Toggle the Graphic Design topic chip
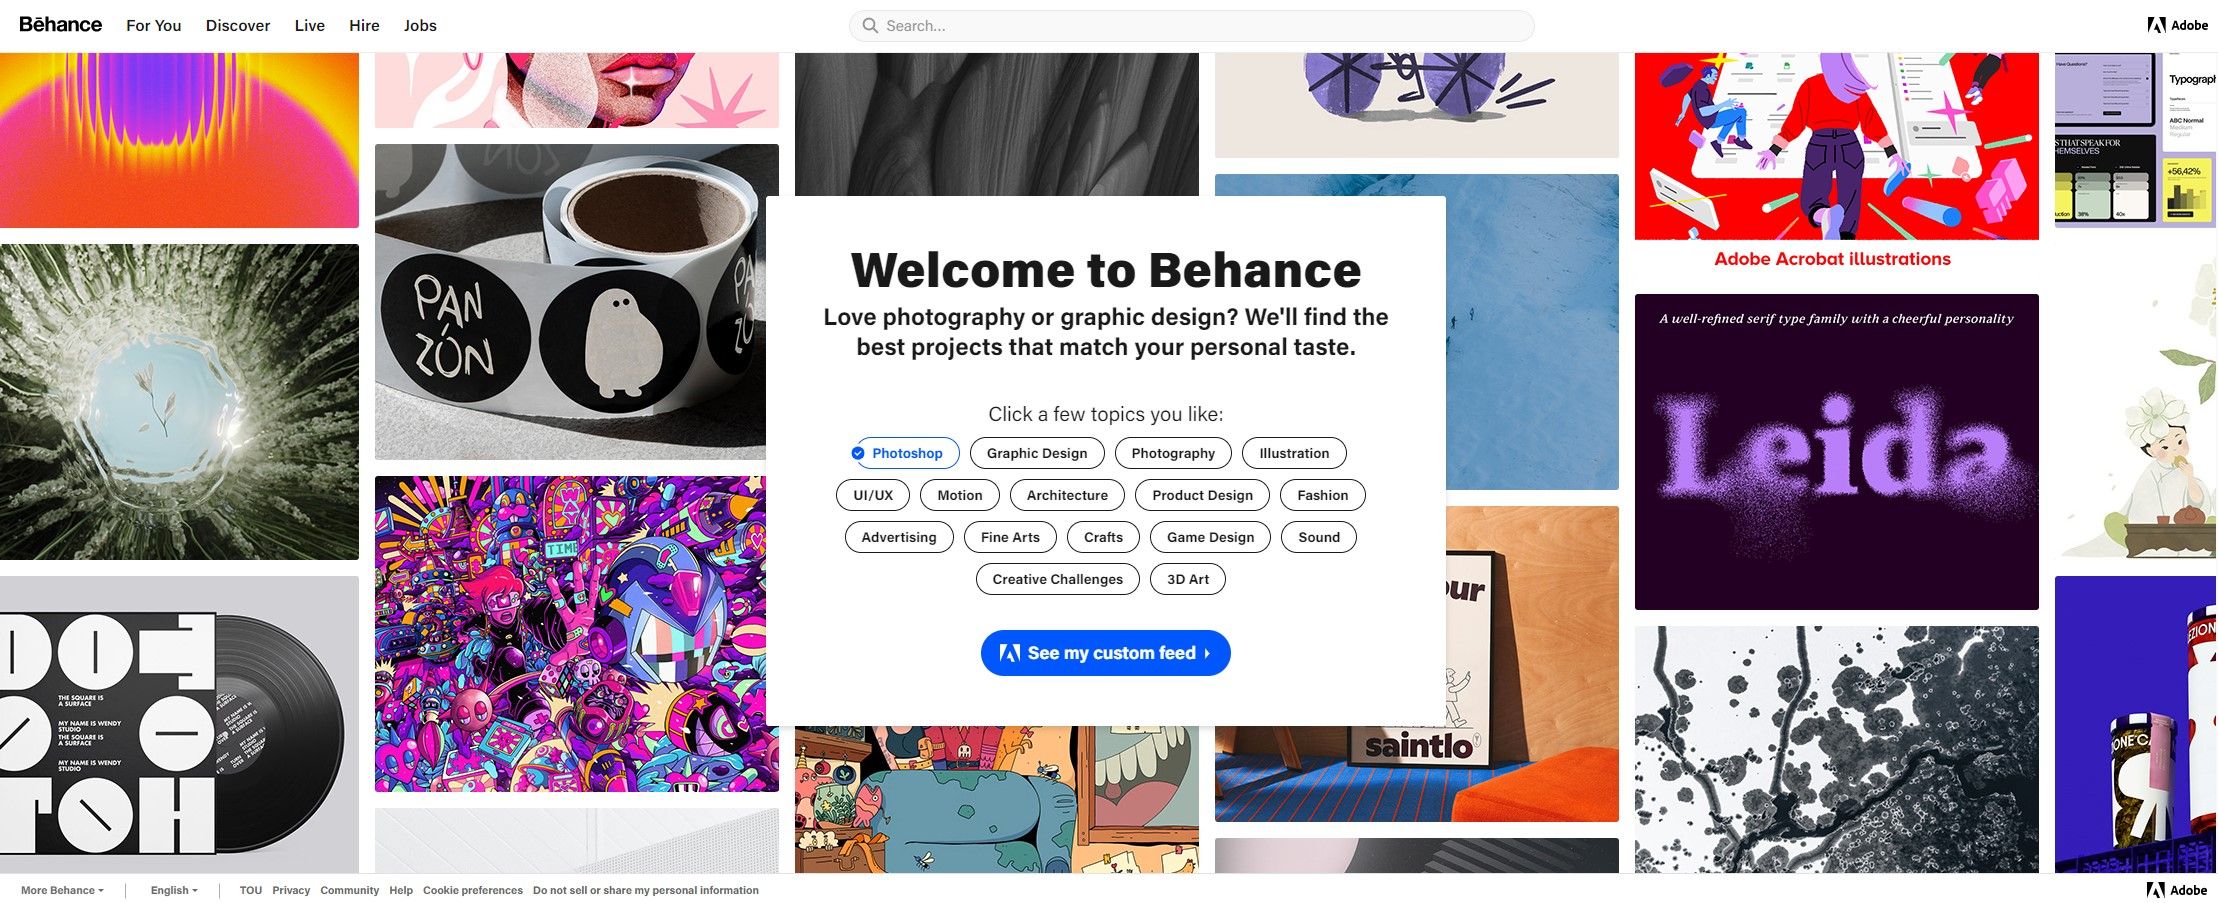The width and height of the screenshot is (2218, 903). (1037, 453)
